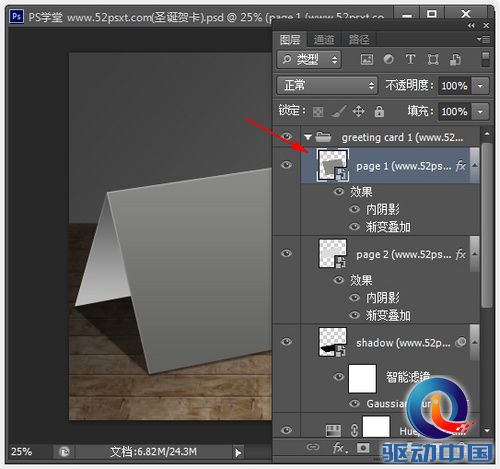Click the 填充 100% value field
Image resolution: width=500 pixels, height=469 pixels.
(454, 111)
